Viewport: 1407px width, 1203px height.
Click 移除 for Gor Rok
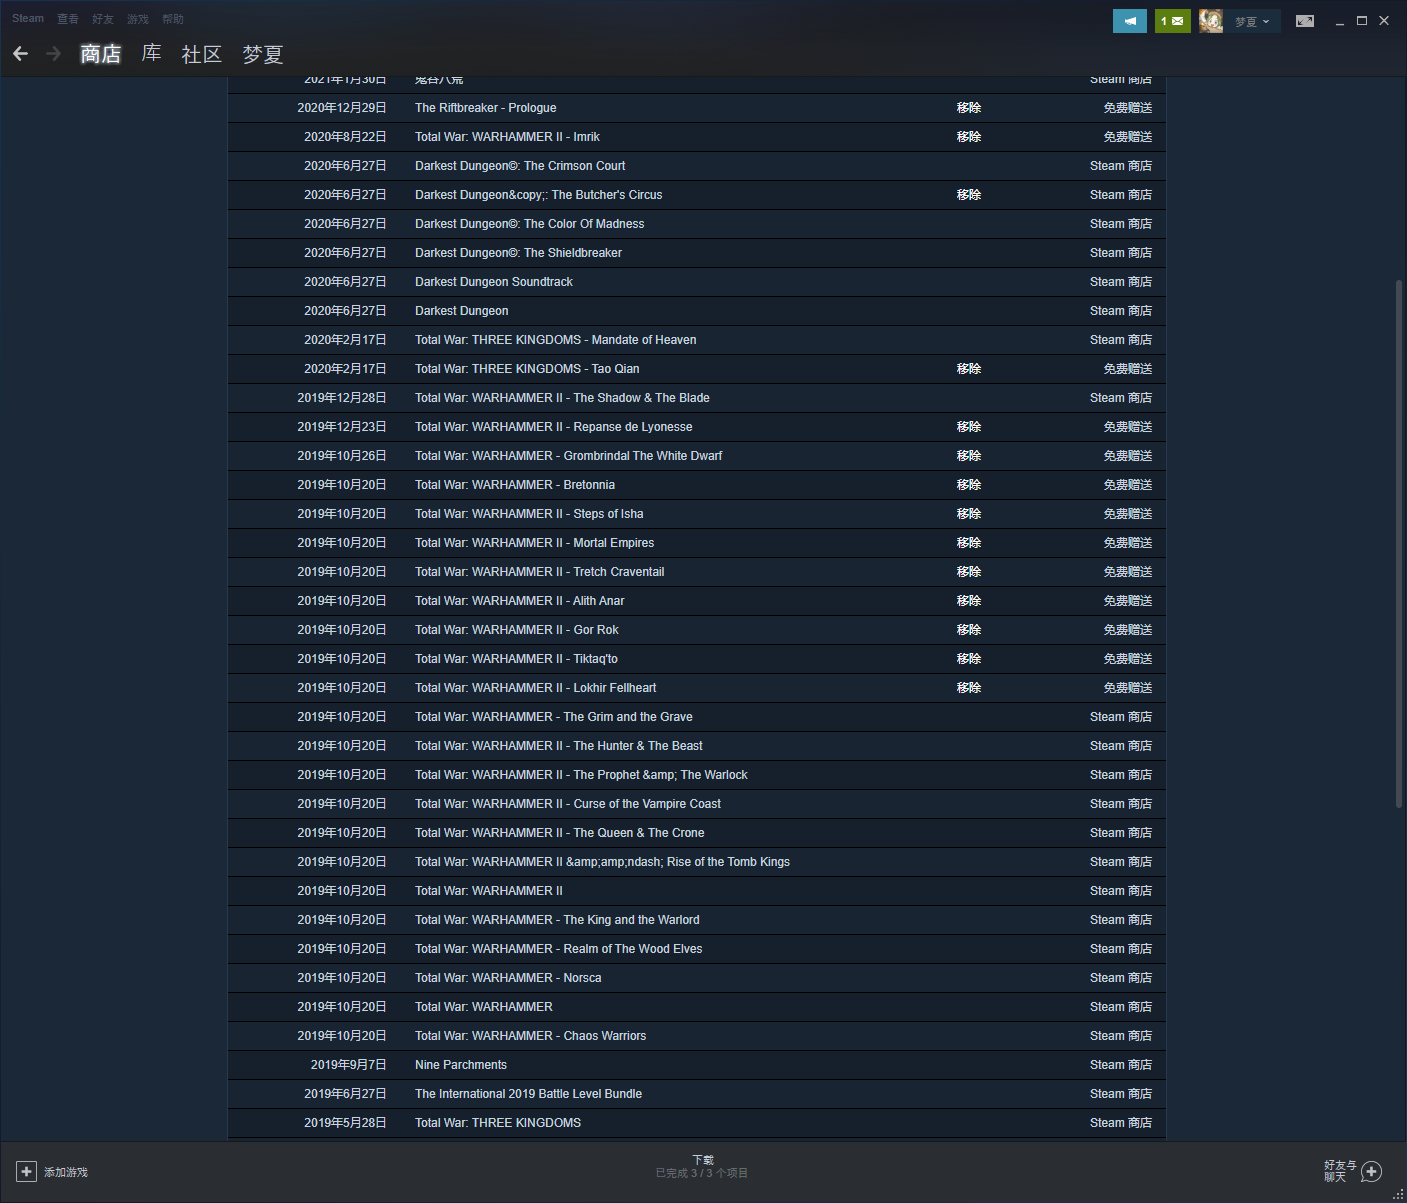(x=969, y=630)
